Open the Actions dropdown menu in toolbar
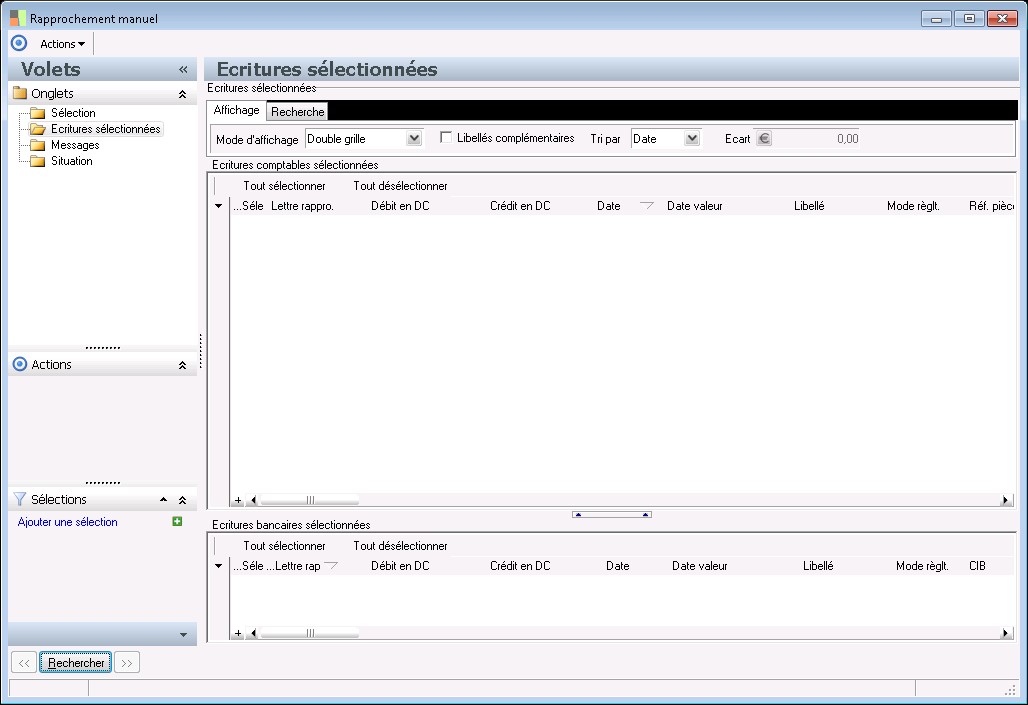Screen dimensions: 1028x705 pyautogui.click(x=62, y=44)
